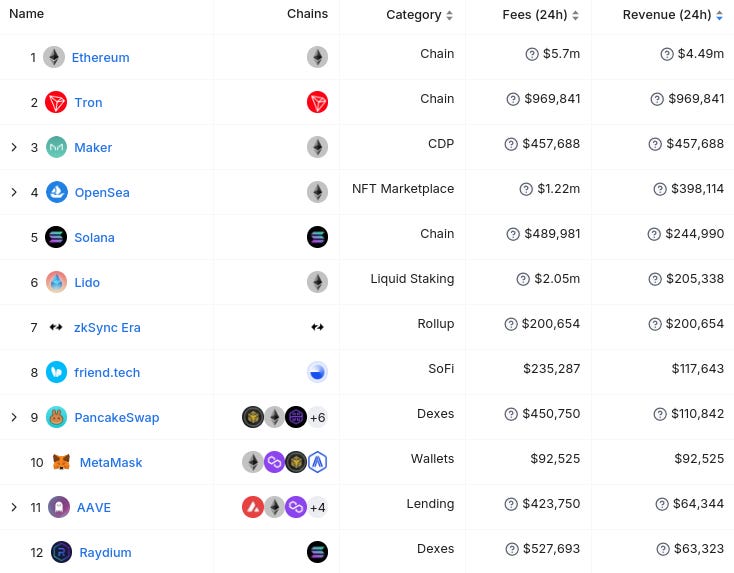Click the help icon next to Tron revenue $969,841
This screenshot has width=734, height=573.
(657, 99)
